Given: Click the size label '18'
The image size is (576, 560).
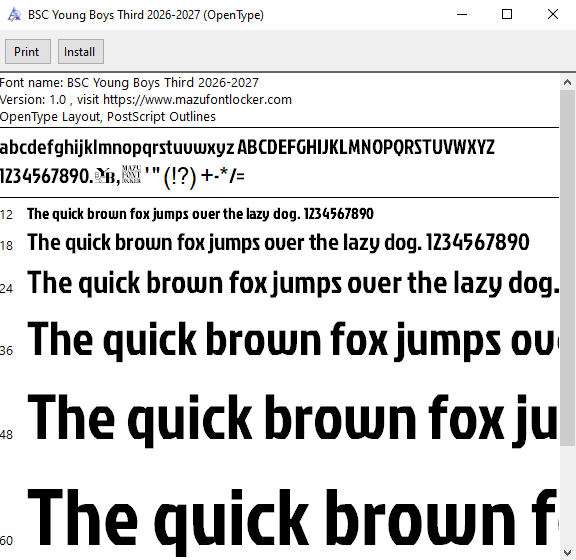Looking at the screenshot, I should tap(7, 246).
